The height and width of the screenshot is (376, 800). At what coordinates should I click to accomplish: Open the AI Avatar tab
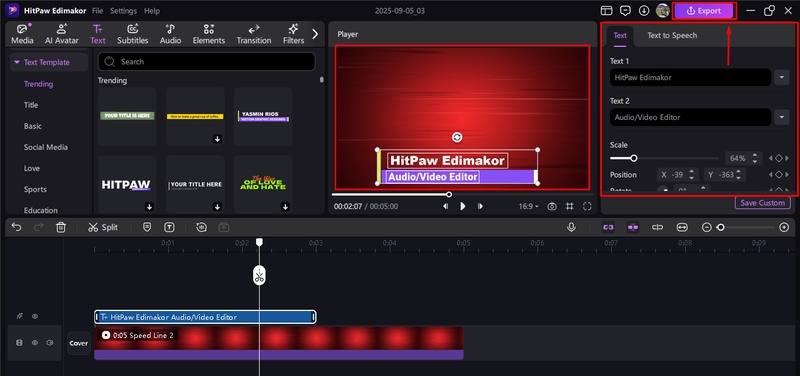coord(61,34)
